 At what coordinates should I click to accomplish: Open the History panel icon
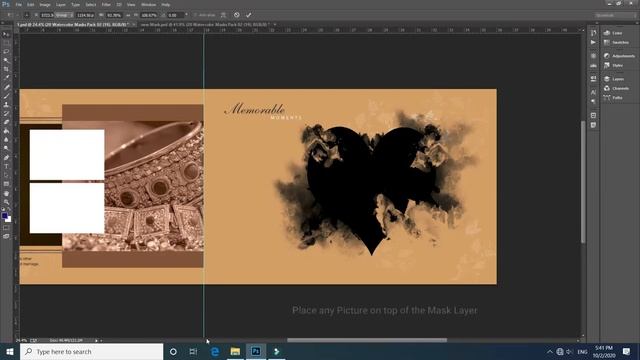coord(593,33)
